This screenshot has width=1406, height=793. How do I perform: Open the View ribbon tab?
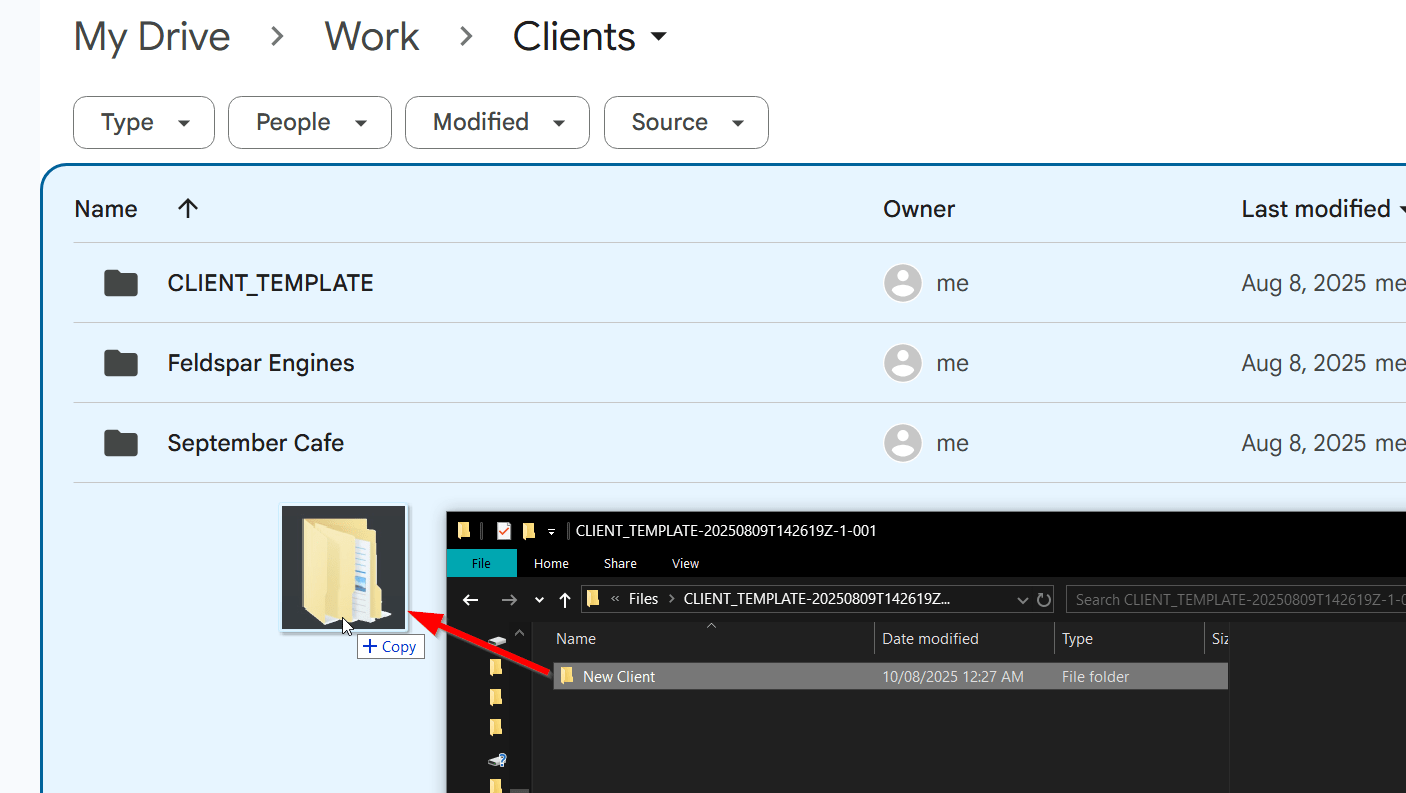pos(686,563)
